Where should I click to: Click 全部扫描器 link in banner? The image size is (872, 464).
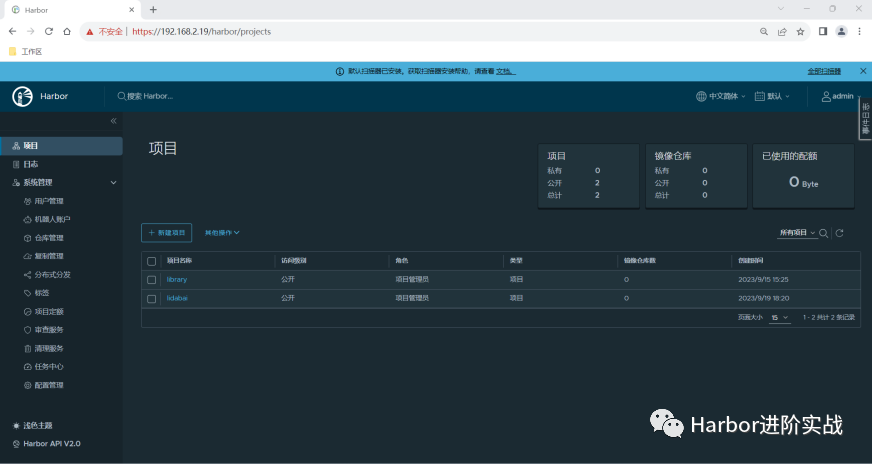824,71
